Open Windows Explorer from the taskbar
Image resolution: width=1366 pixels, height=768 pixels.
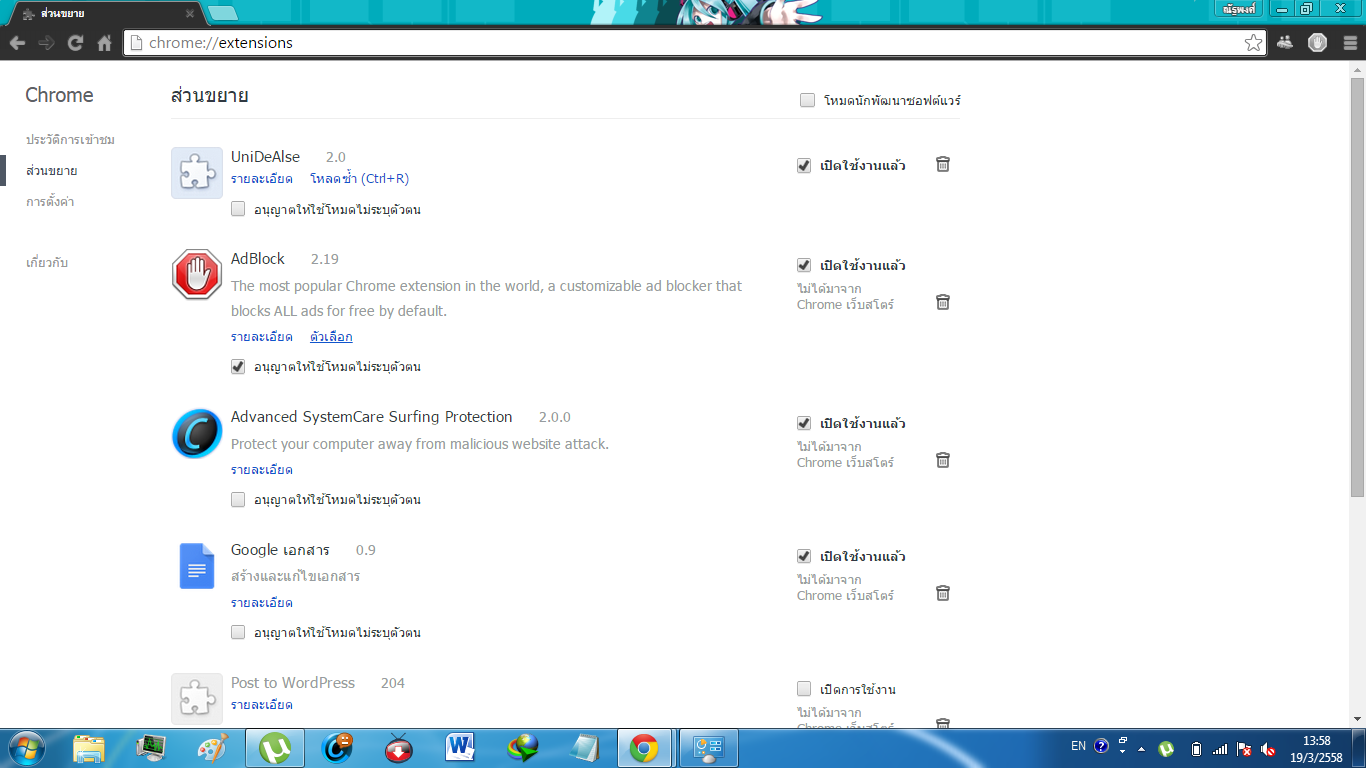[89, 748]
